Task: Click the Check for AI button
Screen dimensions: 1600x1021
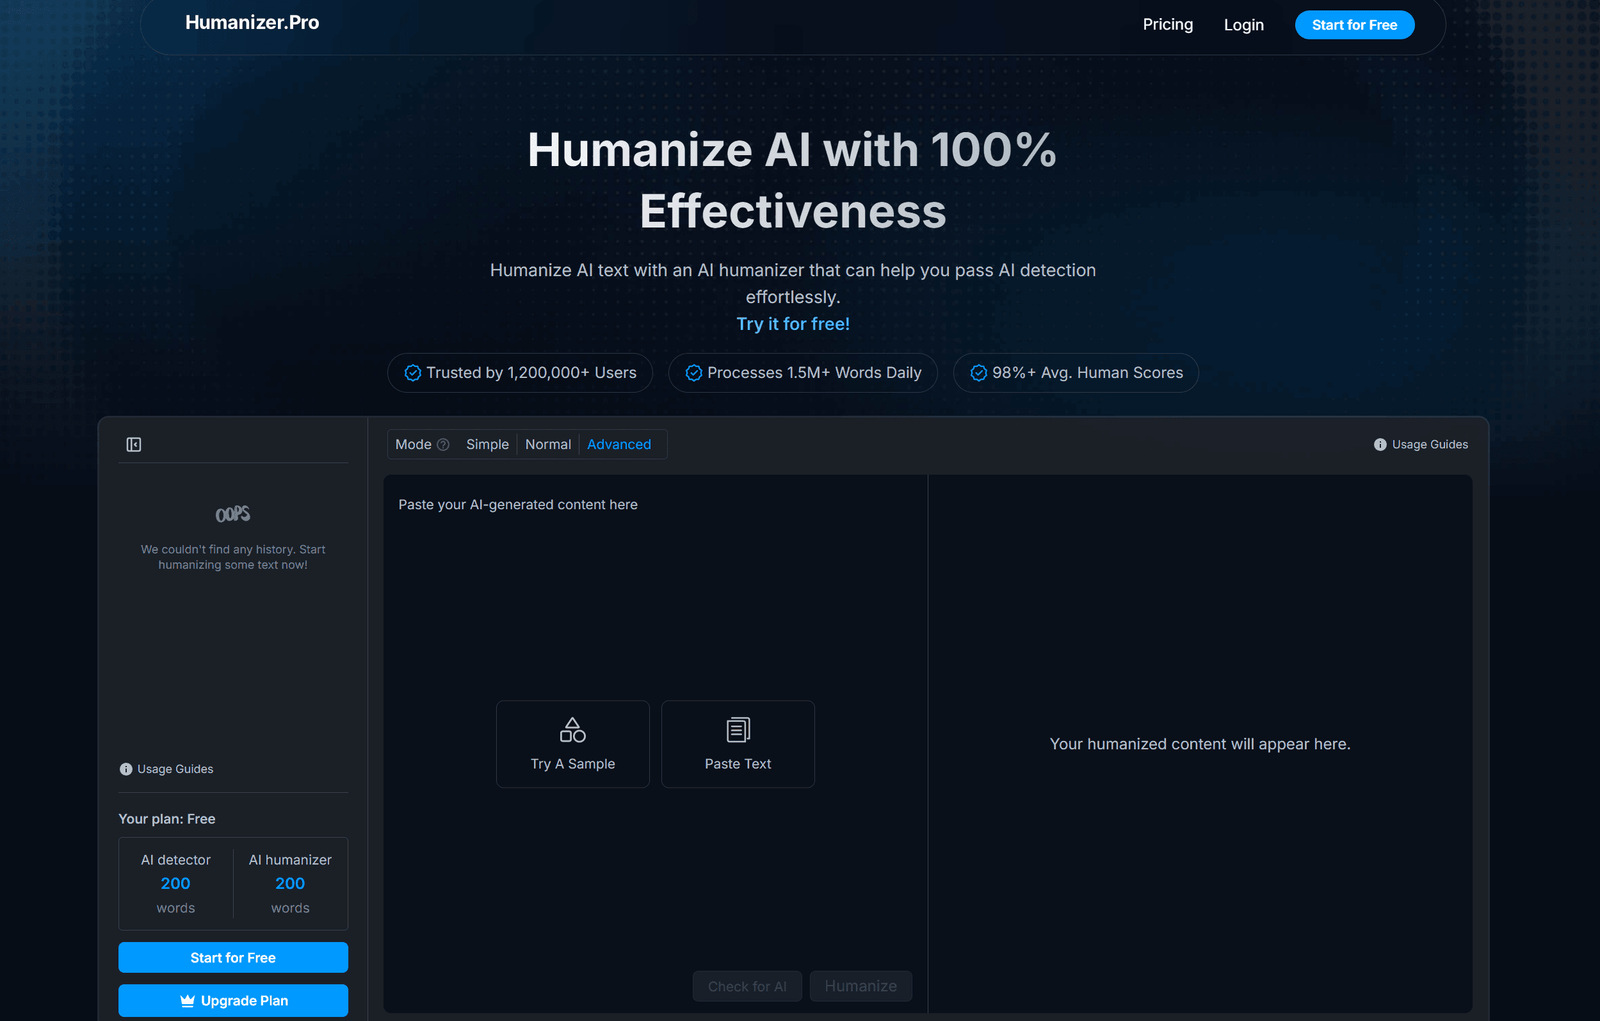Action: pos(747,986)
